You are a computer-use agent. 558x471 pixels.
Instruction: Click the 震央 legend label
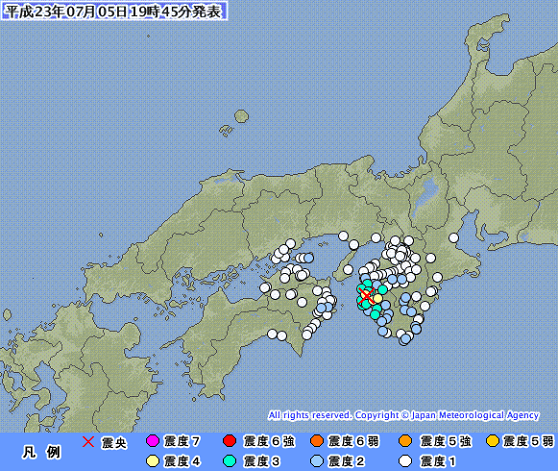[x=114, y=443]
